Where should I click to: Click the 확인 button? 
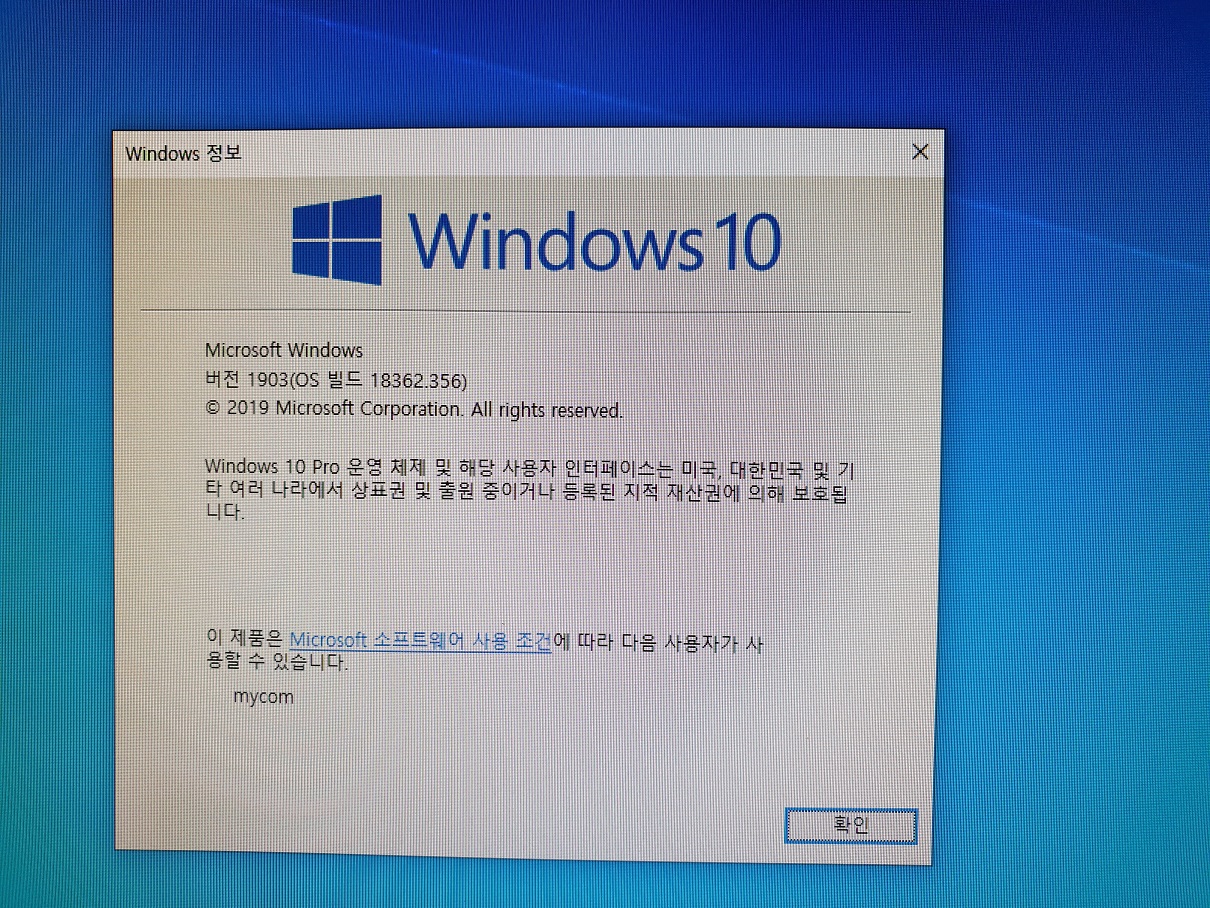[x=850, y=825]
